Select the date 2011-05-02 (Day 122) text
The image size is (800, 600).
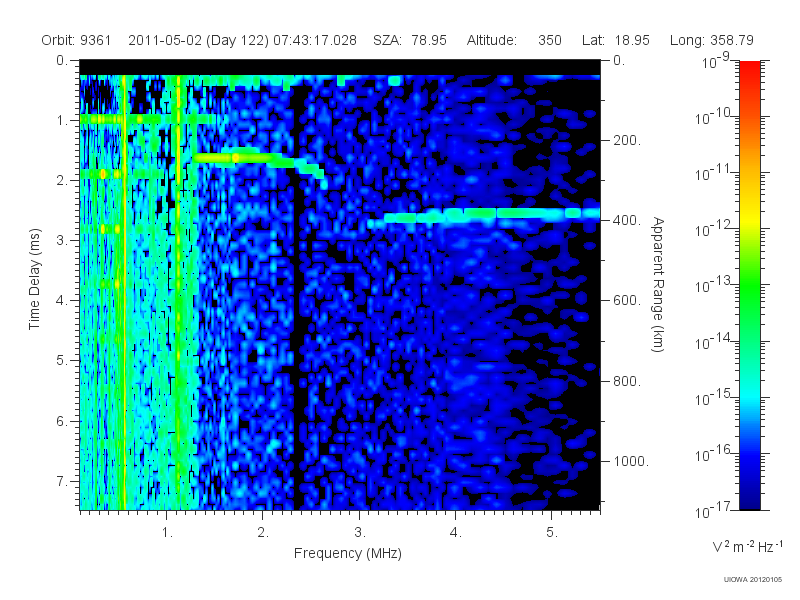pos(198,40)
